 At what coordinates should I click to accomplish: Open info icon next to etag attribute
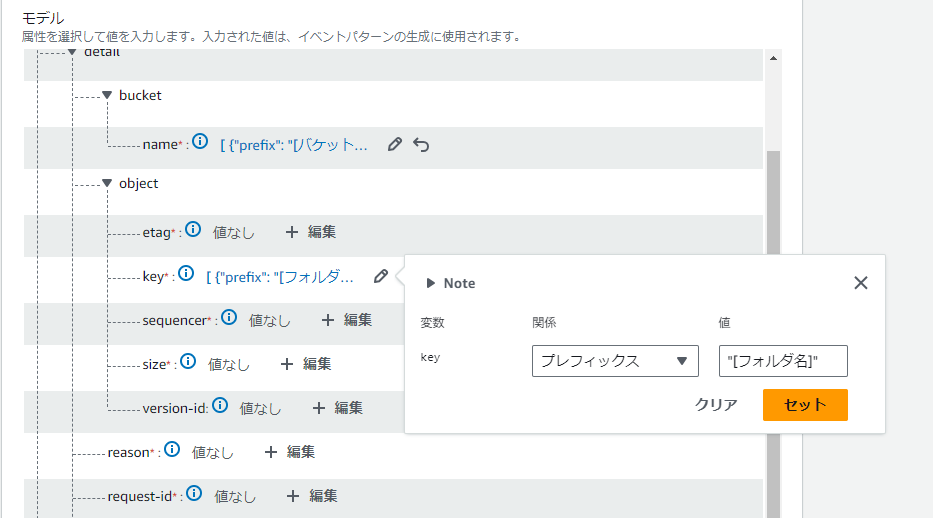(193, 230)
